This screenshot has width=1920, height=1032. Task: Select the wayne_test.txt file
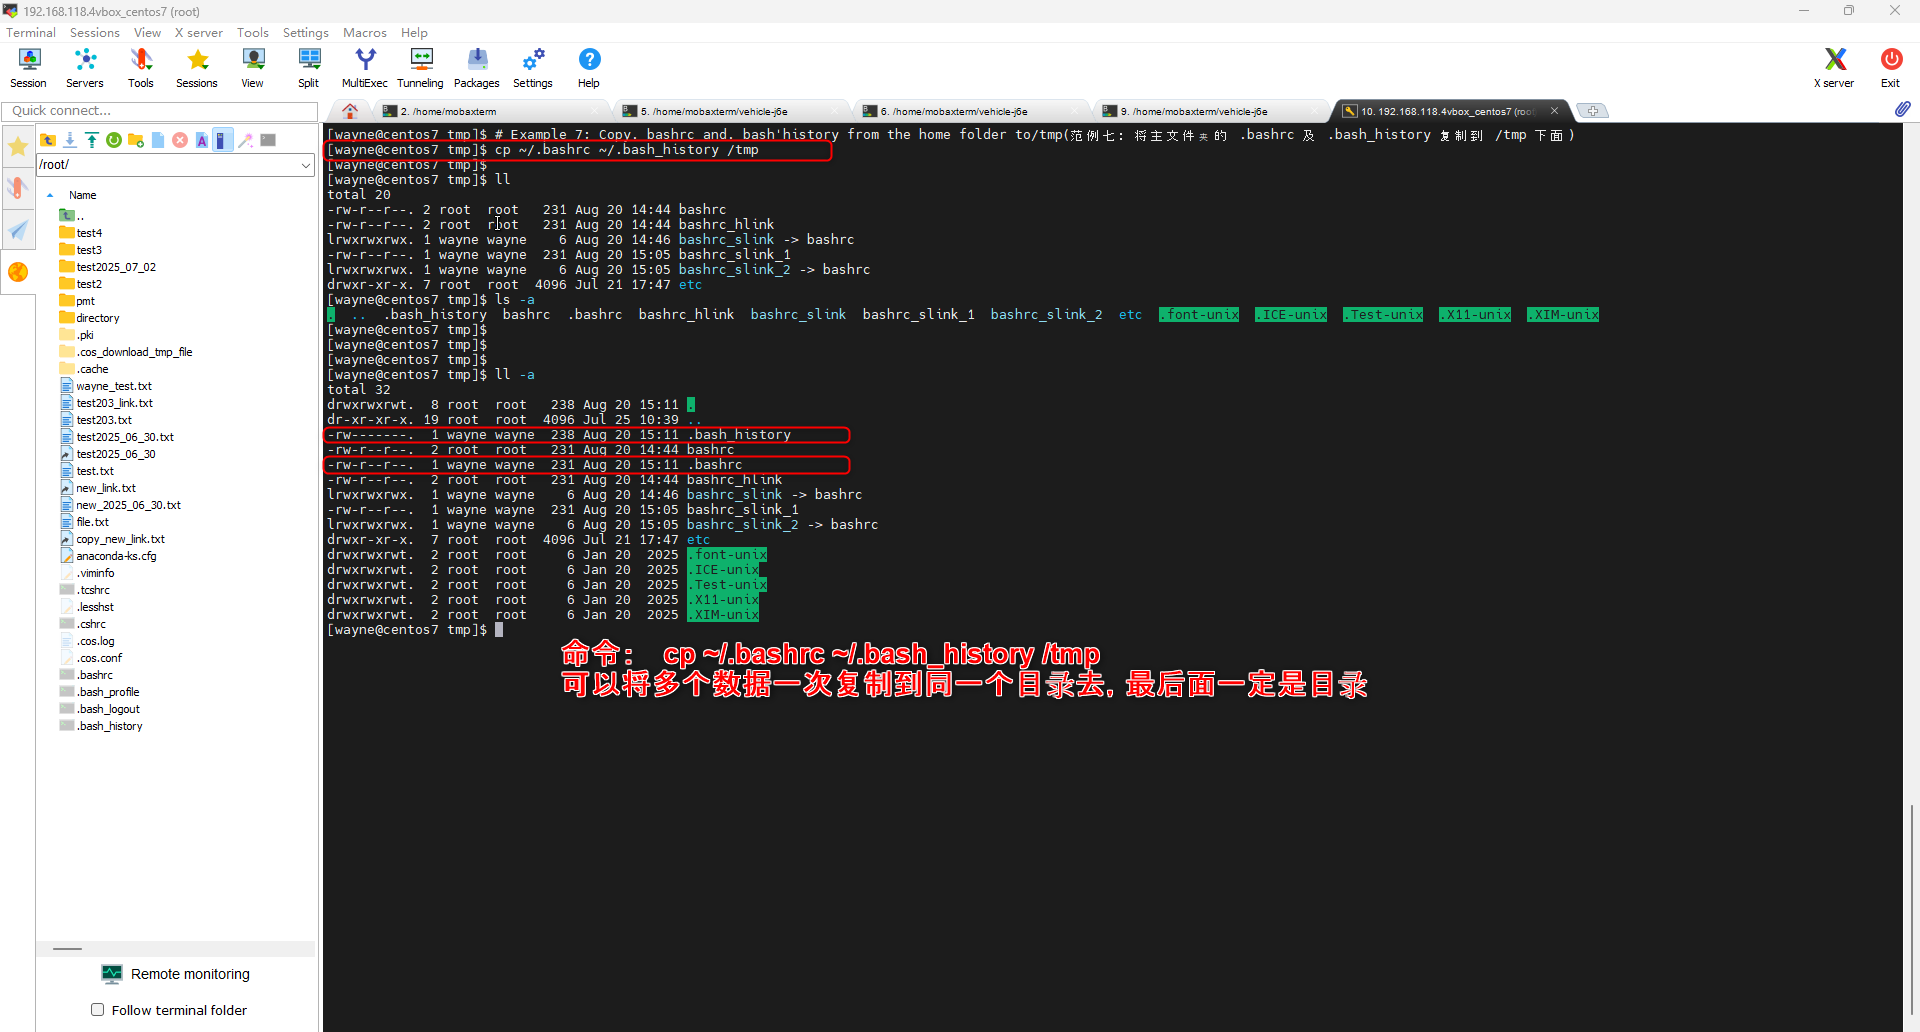pos(106,386)
